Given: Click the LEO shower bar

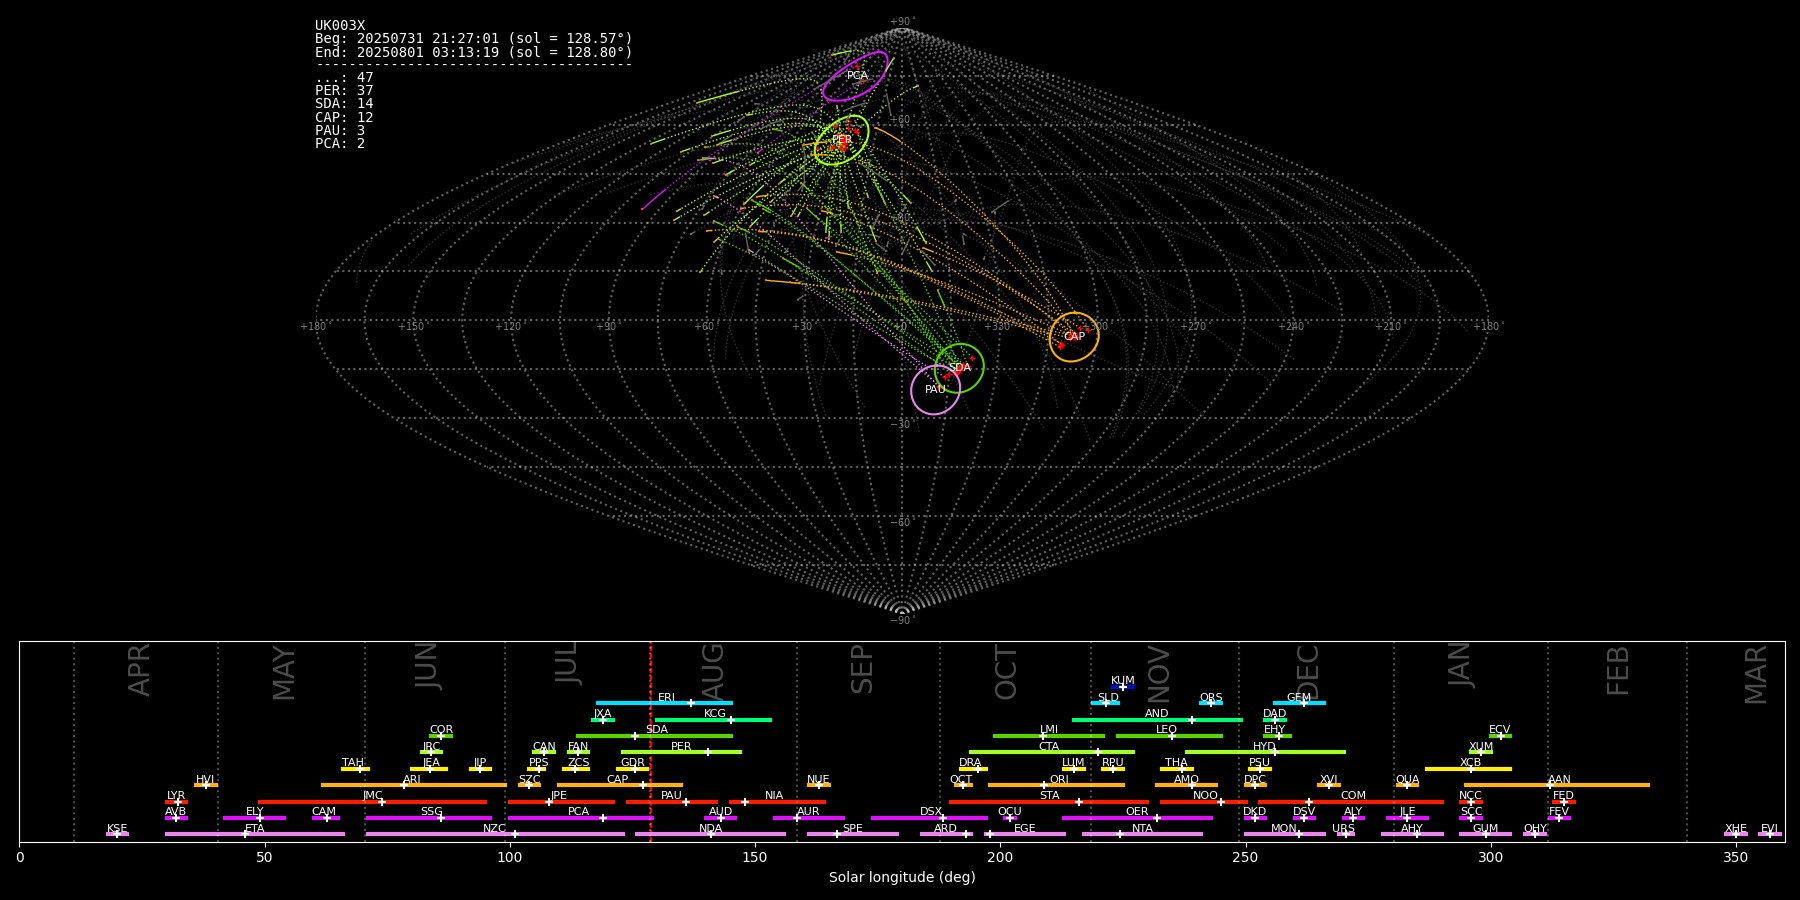Looking at the screenshot, I should pos(1169,735).
